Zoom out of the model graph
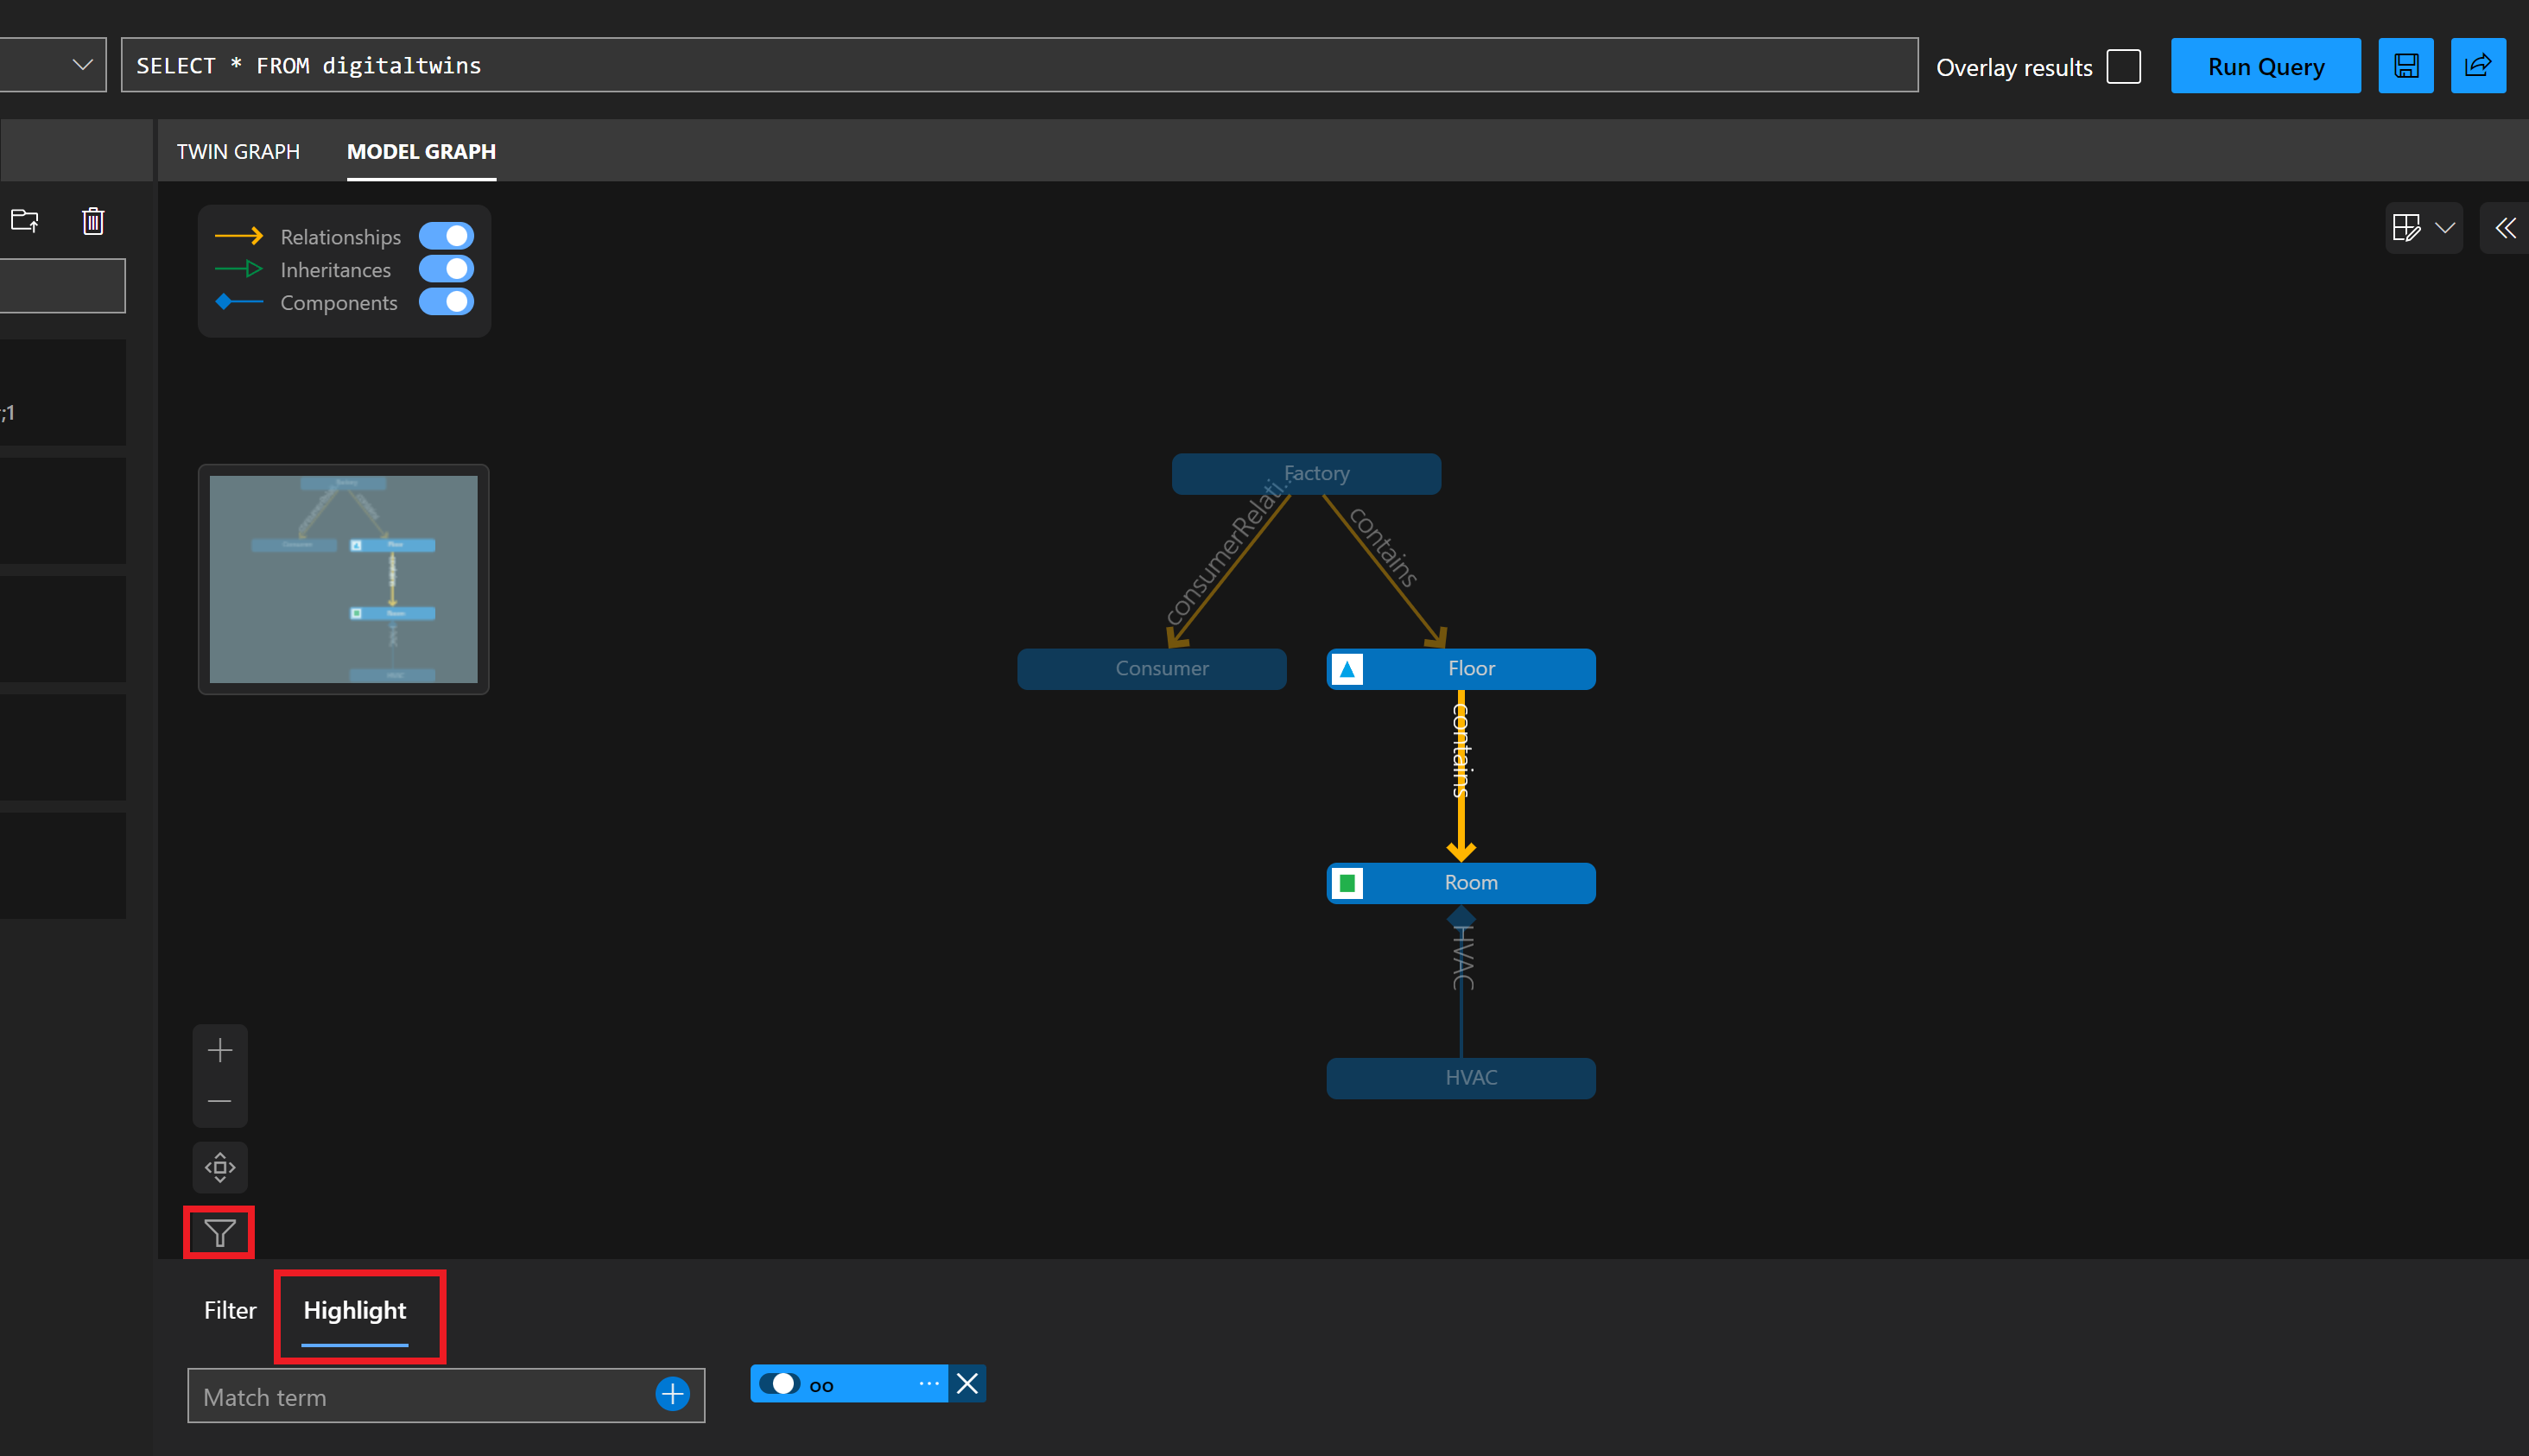2529x1456 pixels. 219,1101
